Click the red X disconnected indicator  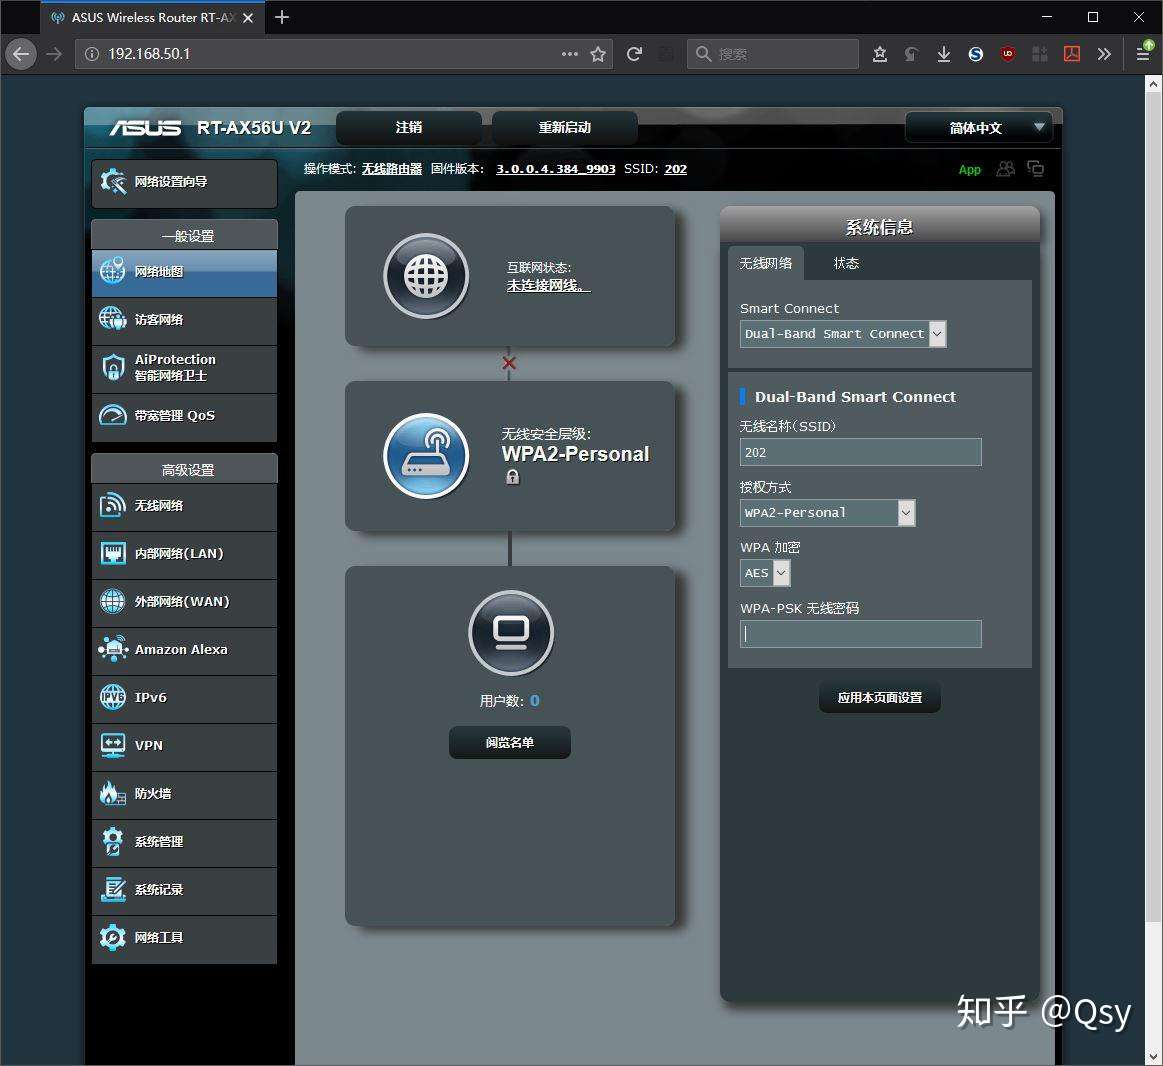click(x=509, y=363)
